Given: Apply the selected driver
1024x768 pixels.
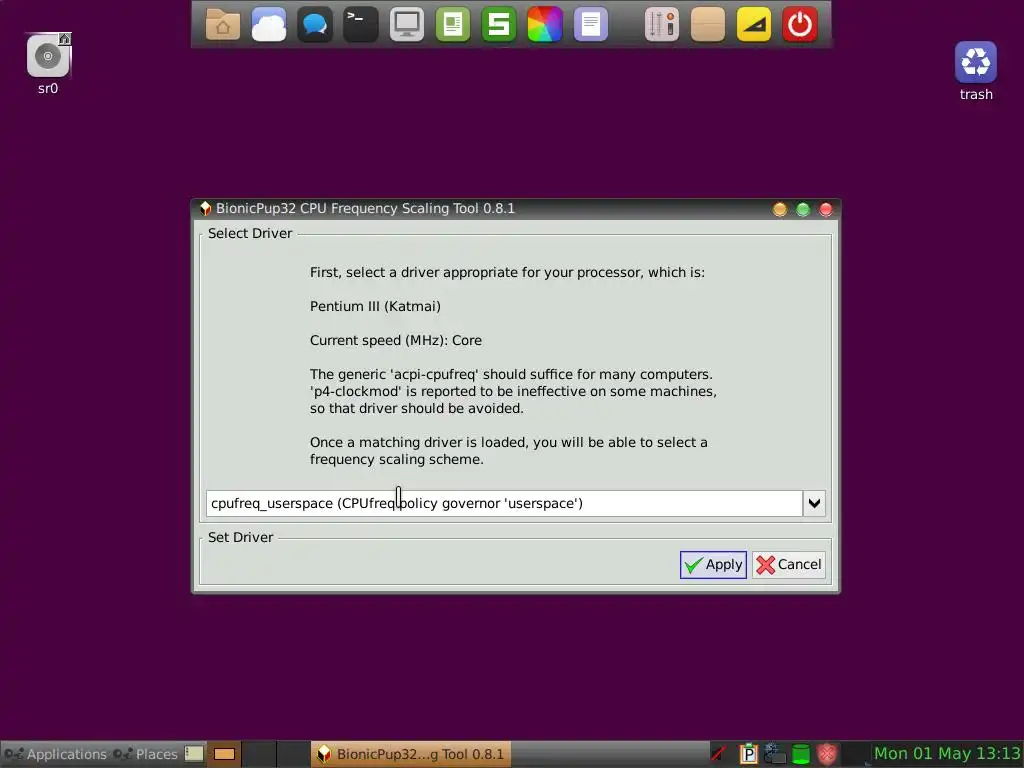Looking at the screenshot, I should (x=713, y=565).
